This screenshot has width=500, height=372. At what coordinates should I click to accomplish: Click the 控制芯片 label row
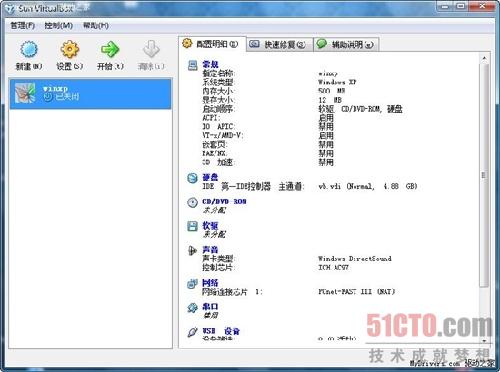click(219, 268)
